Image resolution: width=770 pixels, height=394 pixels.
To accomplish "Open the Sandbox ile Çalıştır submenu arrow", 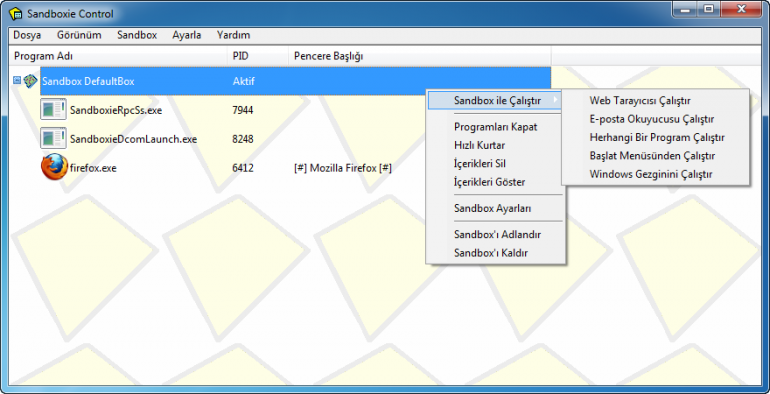I will [x=555, y=101].
